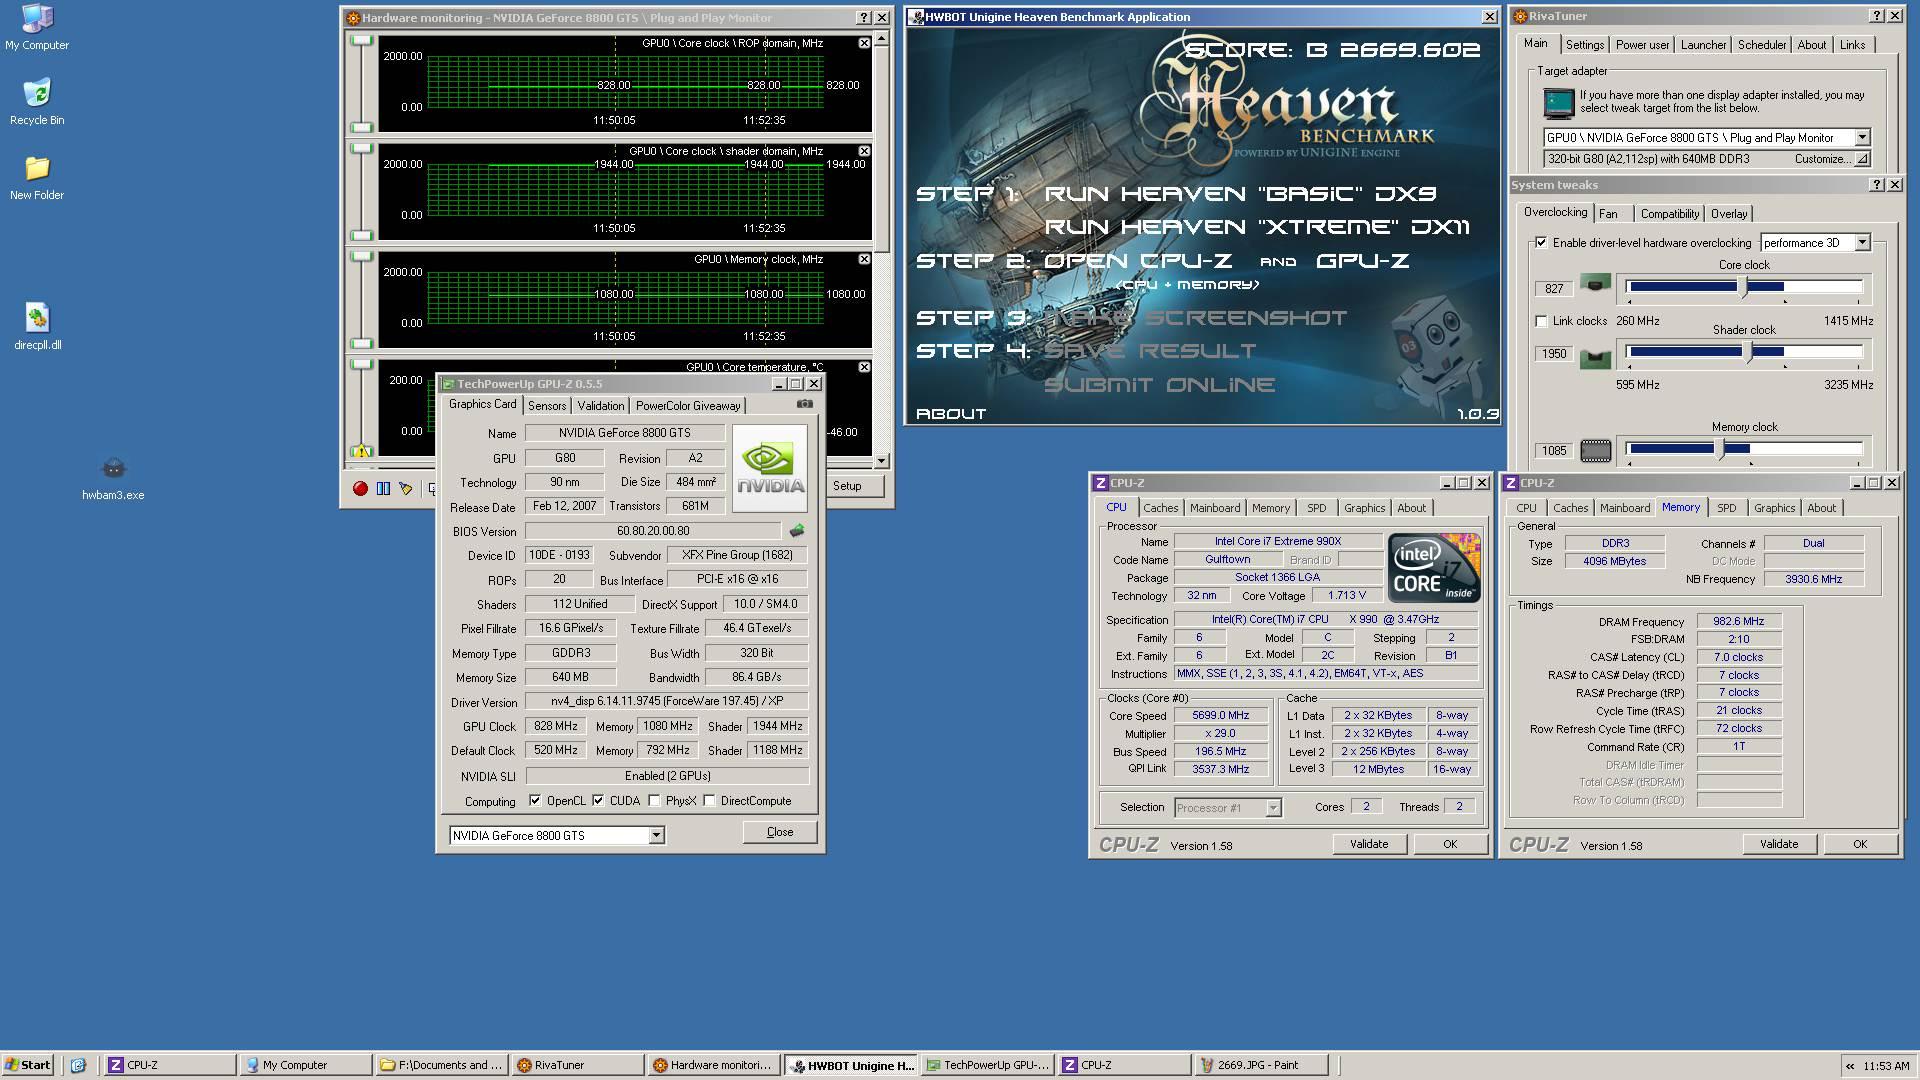This screenshot has height=1080, width=1920.
Task: Open the Power user tab in RivaTuner
Action: (1642, 45)
